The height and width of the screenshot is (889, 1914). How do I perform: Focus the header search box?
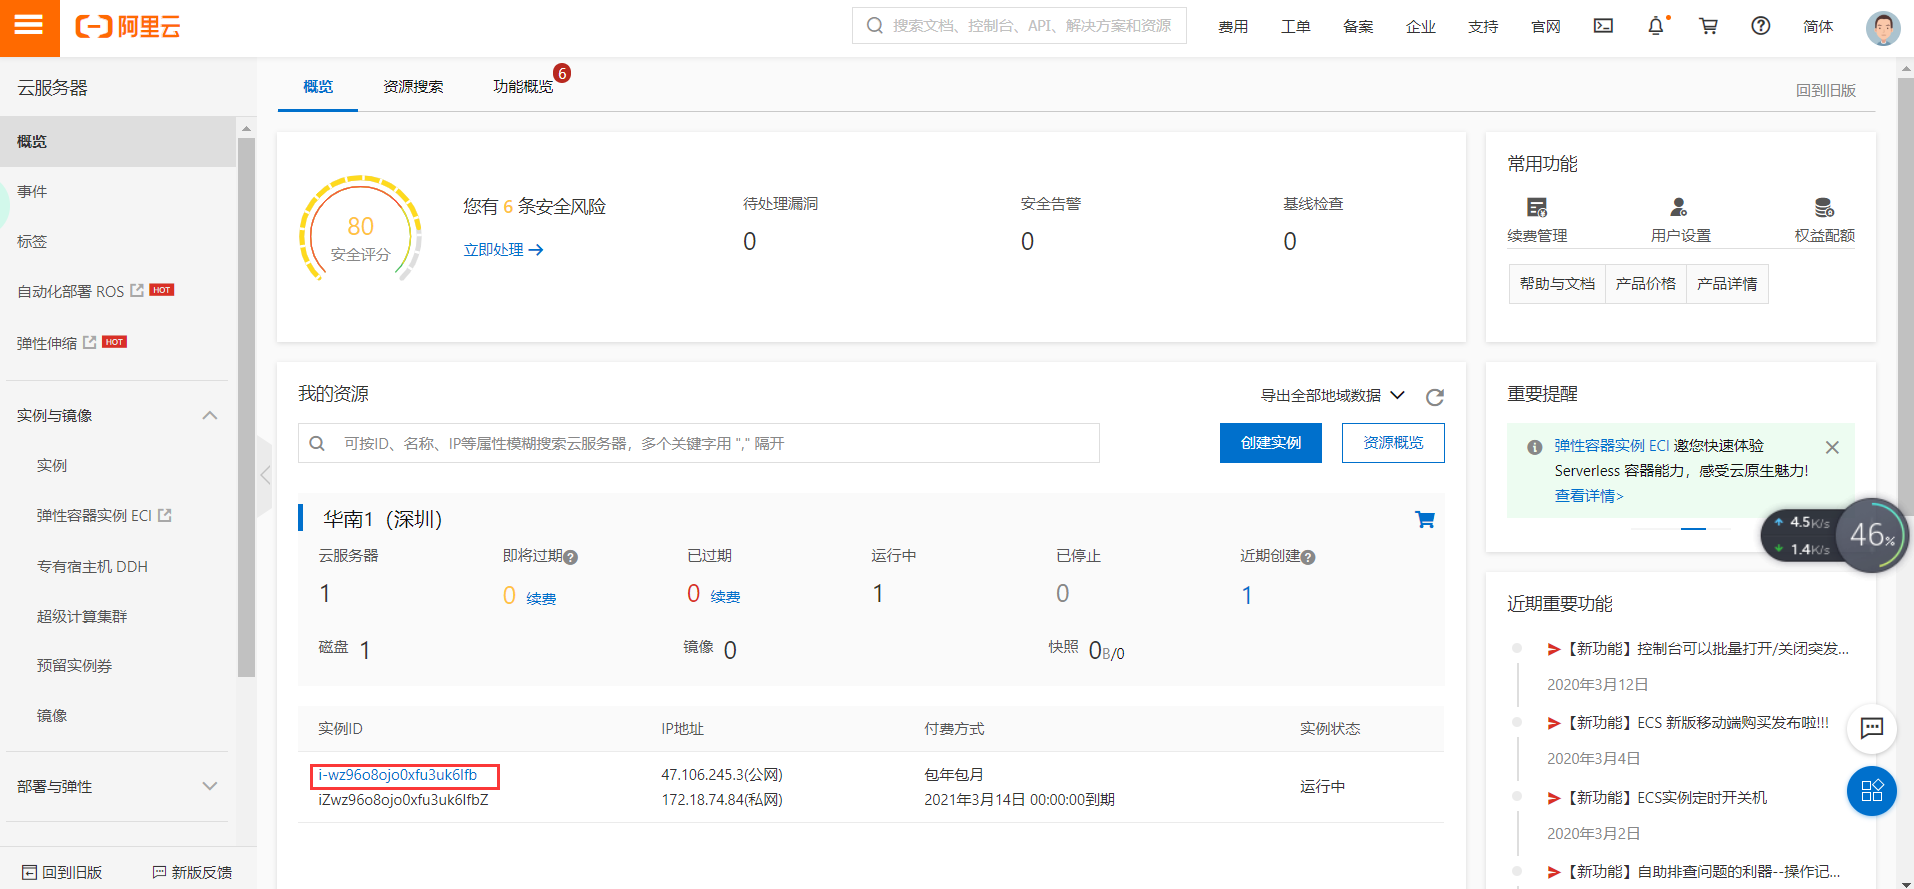coord(1019,26)
